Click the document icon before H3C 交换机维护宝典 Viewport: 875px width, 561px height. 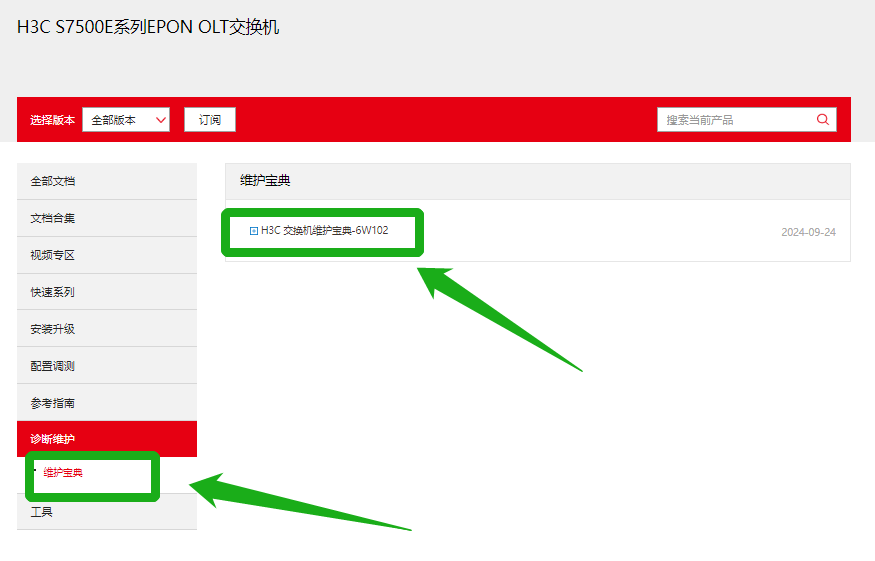coord(253,231)
